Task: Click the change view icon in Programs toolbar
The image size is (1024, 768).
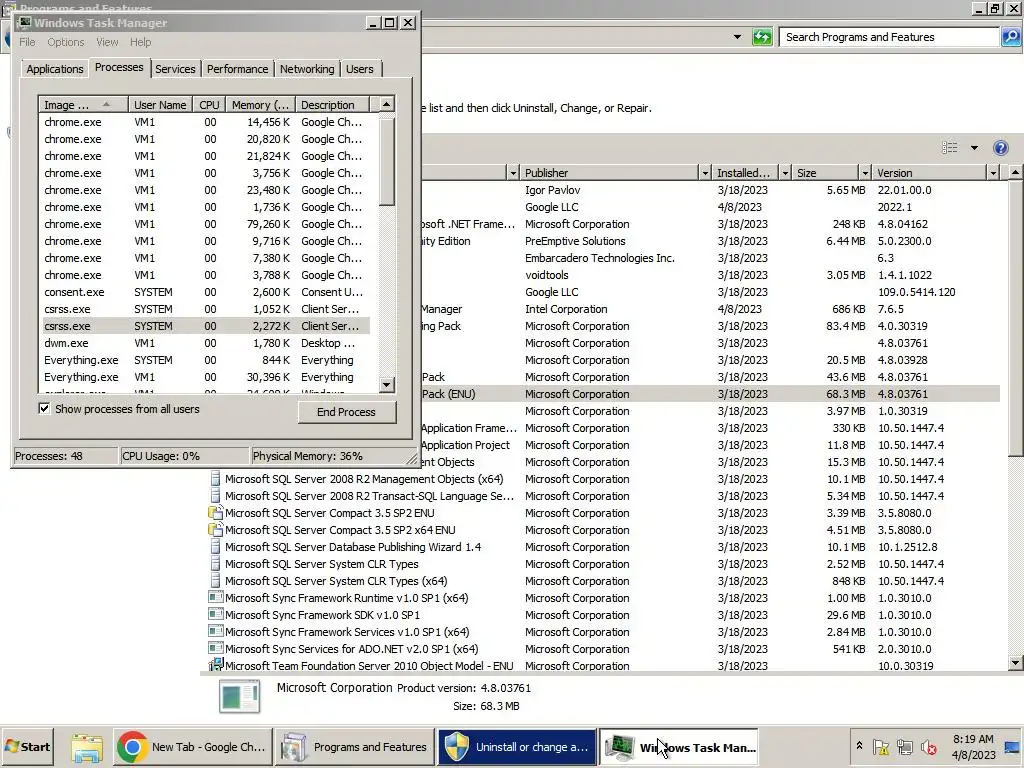Action: point(950,148)
